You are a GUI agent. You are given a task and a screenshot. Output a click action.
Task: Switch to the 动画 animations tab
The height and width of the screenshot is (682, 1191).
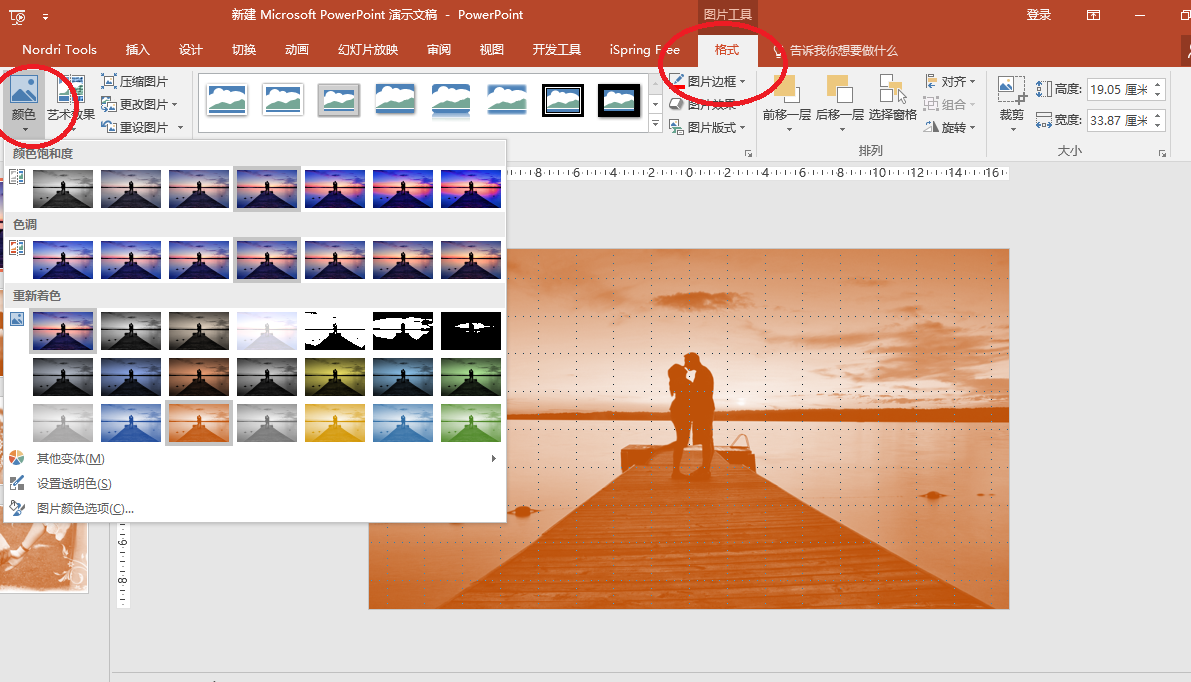pyautogui.click(x=297, y=49)
